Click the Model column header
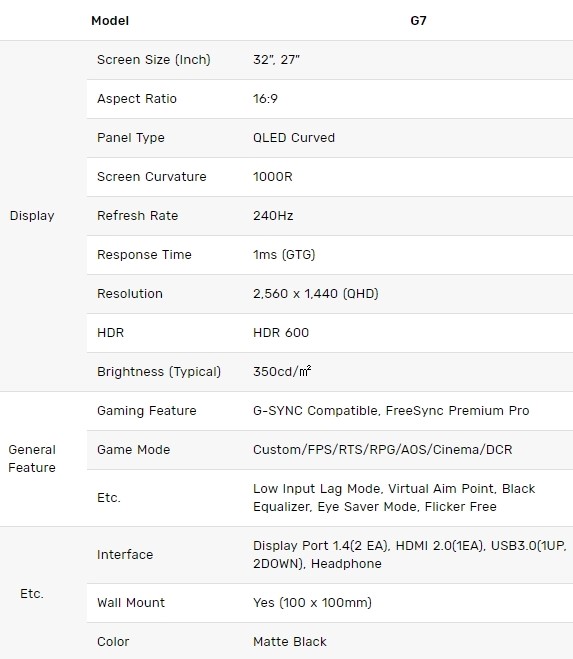Screen dimensions: 573x659 click(x=110, y=21)
